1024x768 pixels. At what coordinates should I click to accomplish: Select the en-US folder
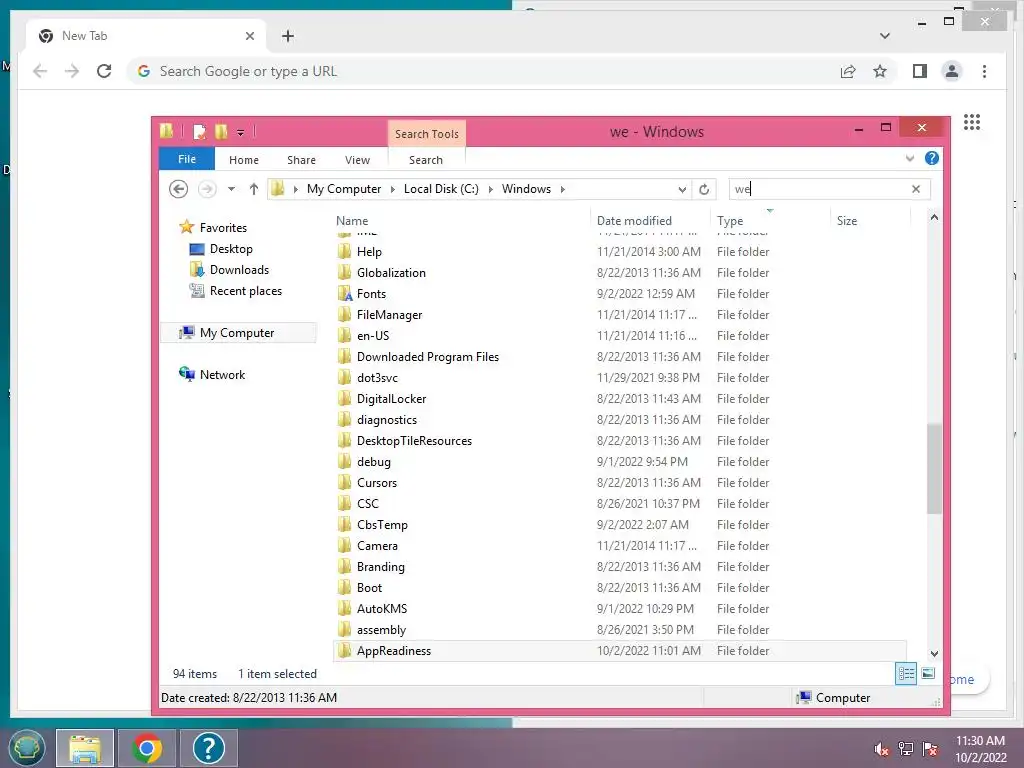(x=373, y=336)
